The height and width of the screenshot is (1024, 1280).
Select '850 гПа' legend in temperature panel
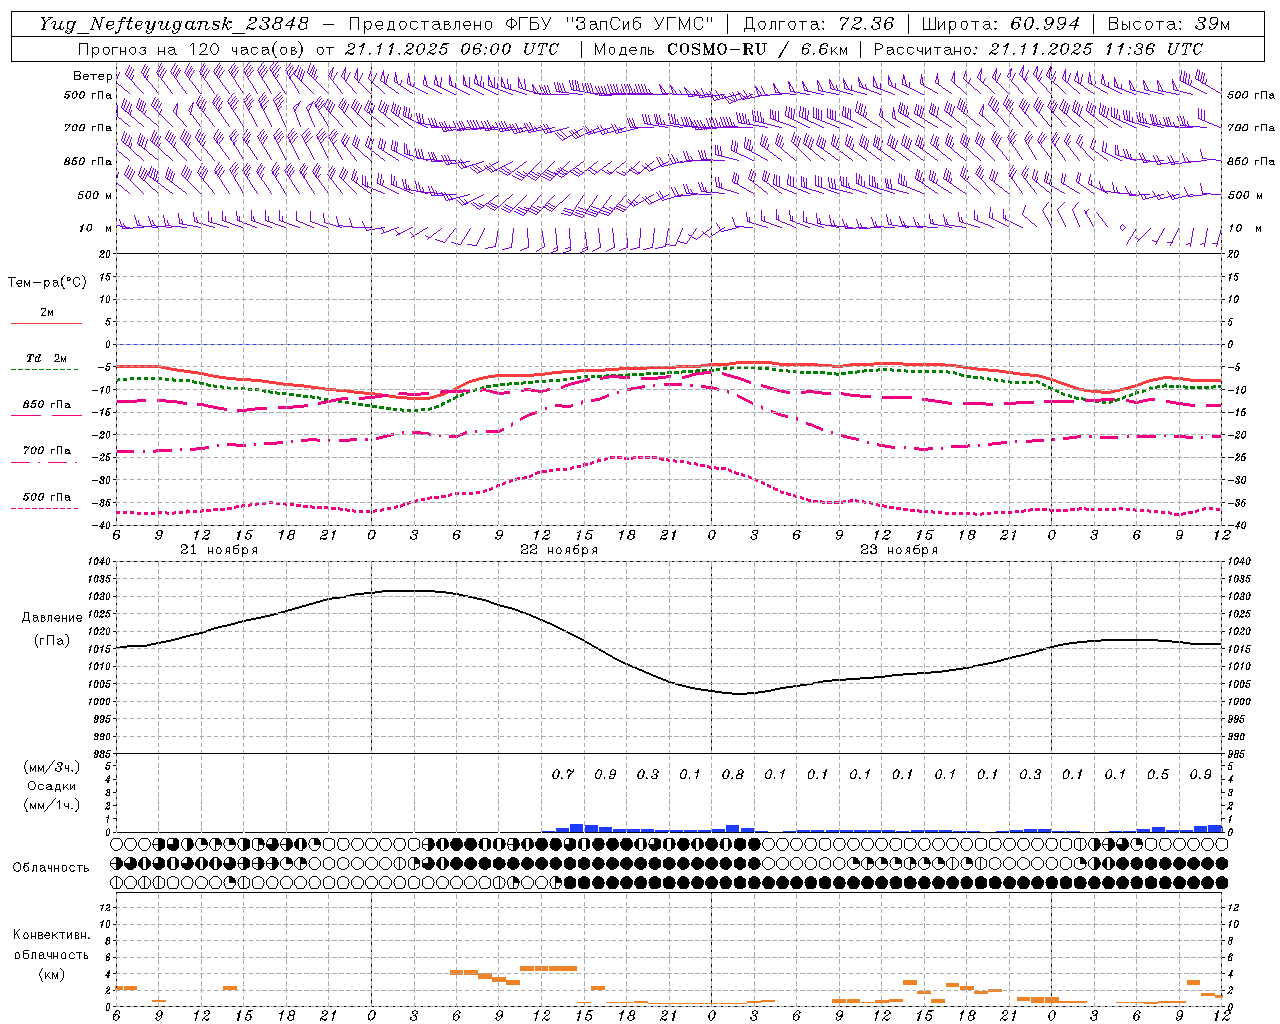point(47,405)
